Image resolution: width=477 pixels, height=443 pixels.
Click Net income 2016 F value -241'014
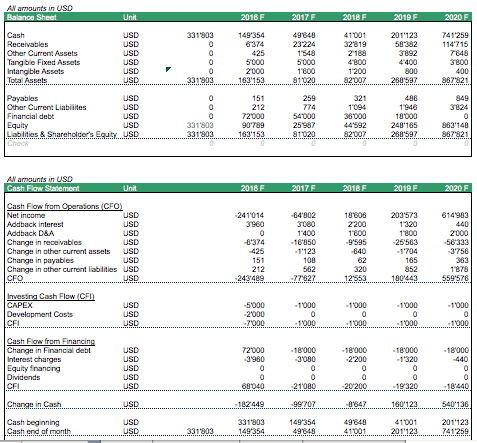pos(249,215)
